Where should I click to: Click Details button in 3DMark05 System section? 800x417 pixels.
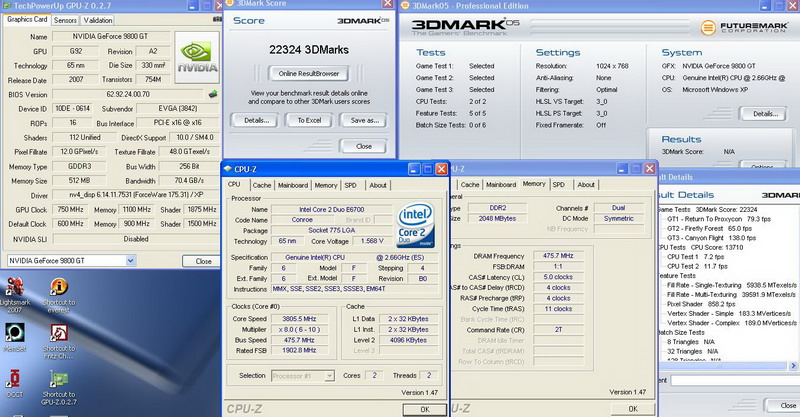tap(765, 114)
